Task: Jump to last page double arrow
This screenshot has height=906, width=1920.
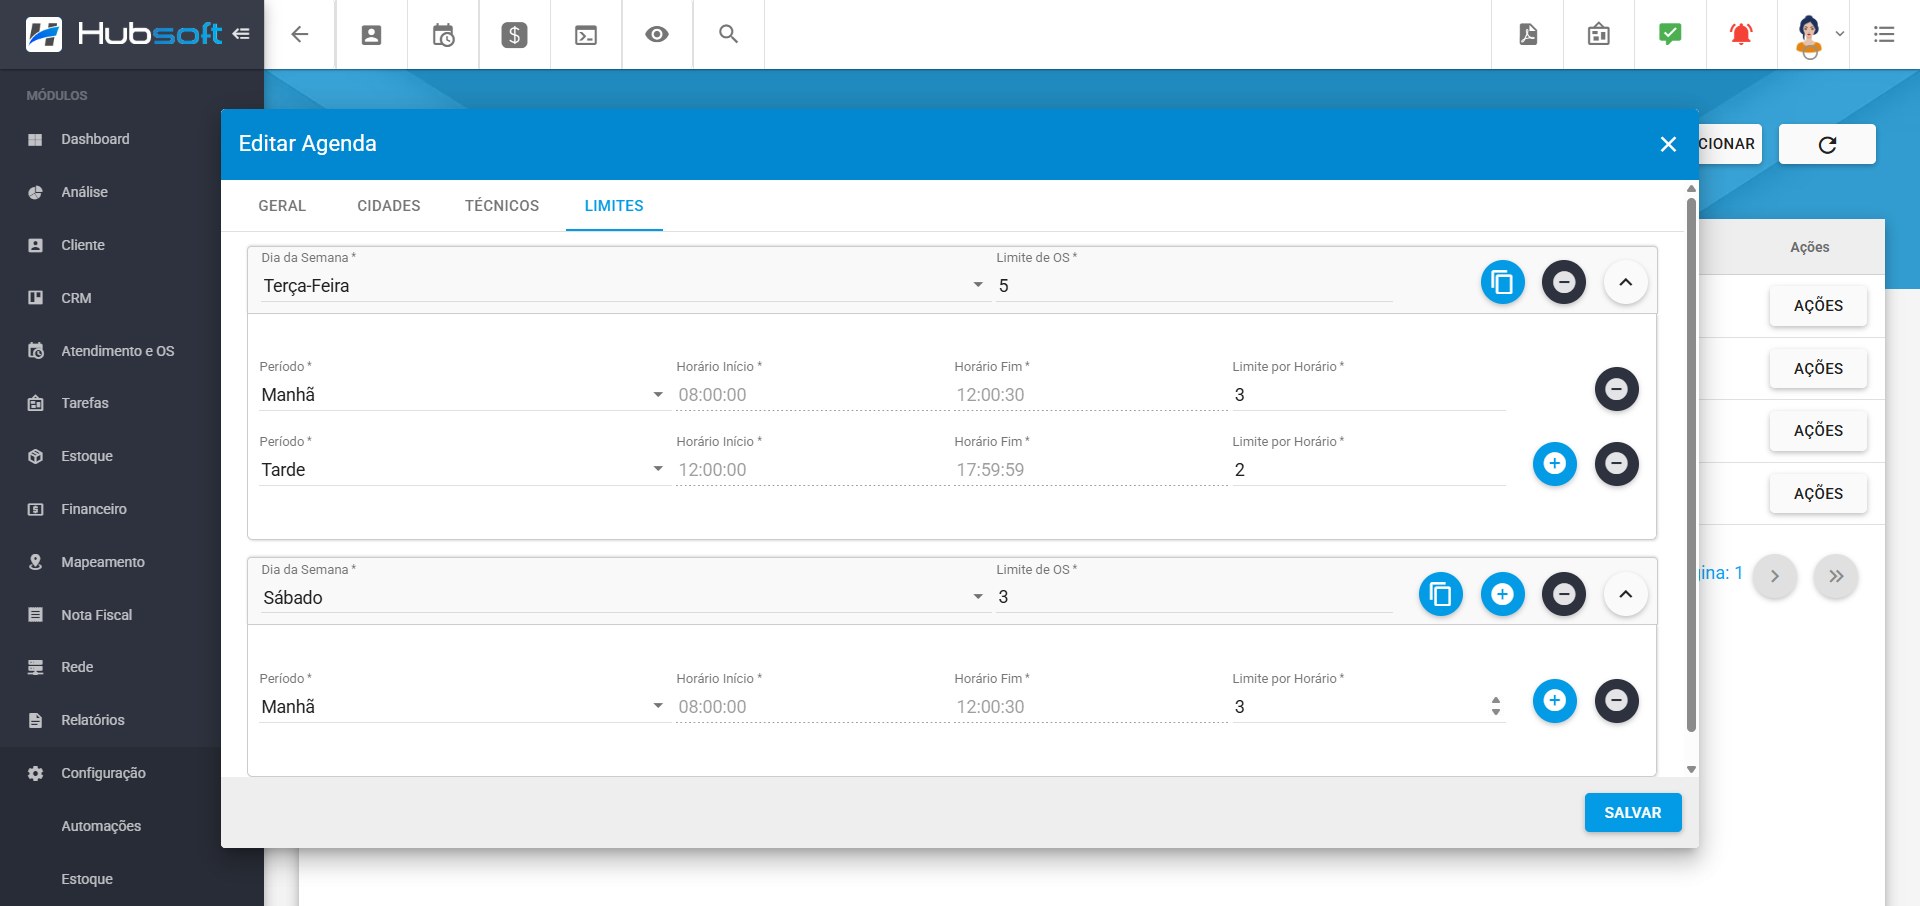Action: [1836, 576]
